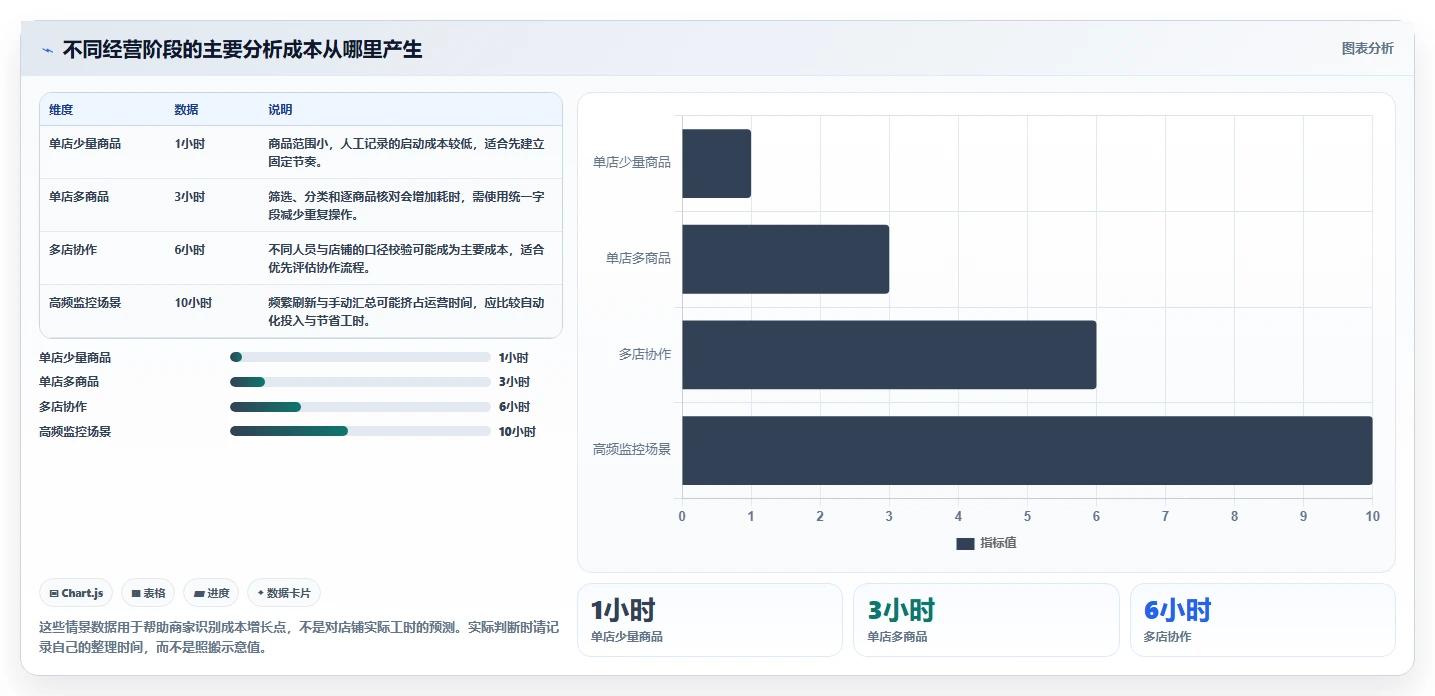Click the 10小时 value in the table
This screenshot has width=1435, height=696.
pyautogui.click(x=193, y=303)
